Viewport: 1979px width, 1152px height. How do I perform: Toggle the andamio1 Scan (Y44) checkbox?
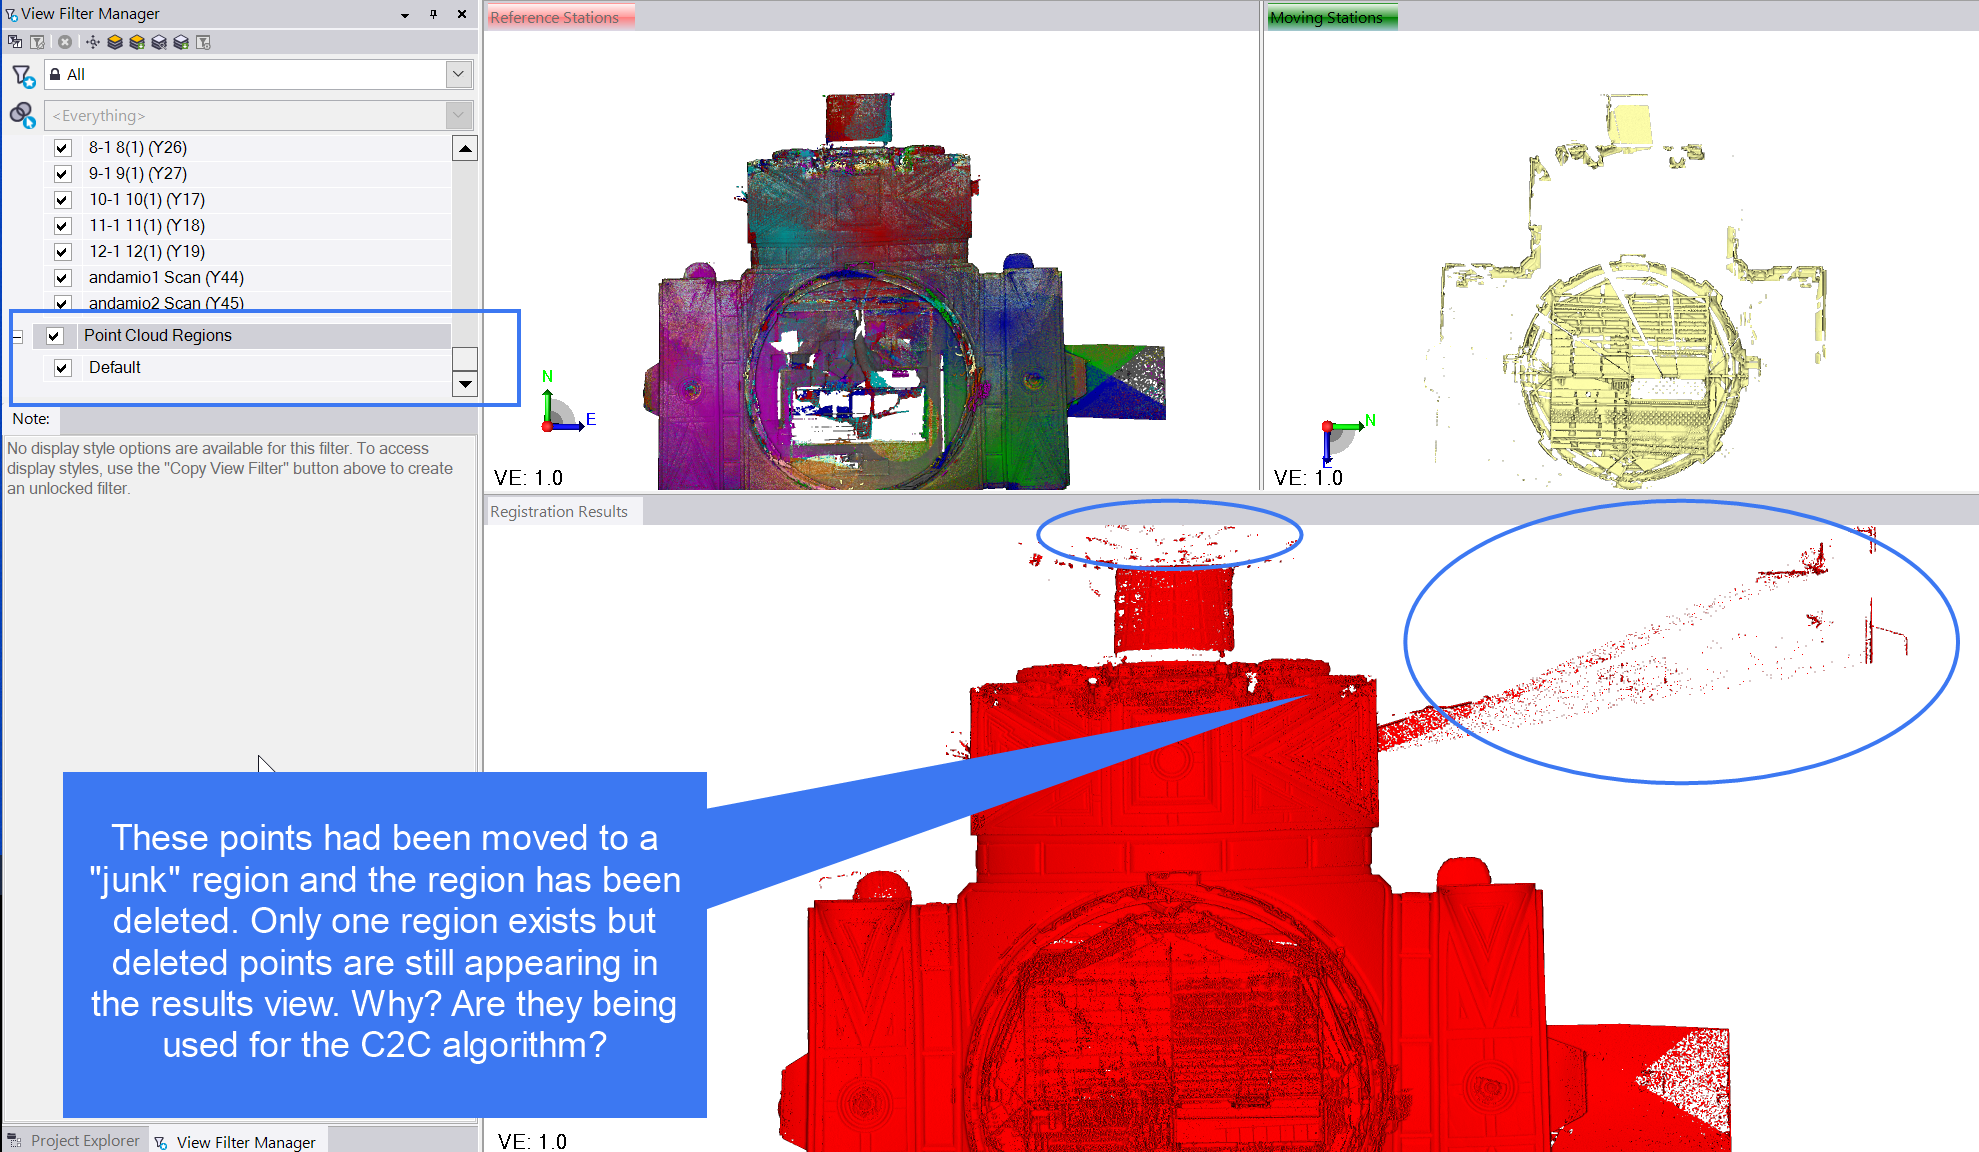point(63,278)
